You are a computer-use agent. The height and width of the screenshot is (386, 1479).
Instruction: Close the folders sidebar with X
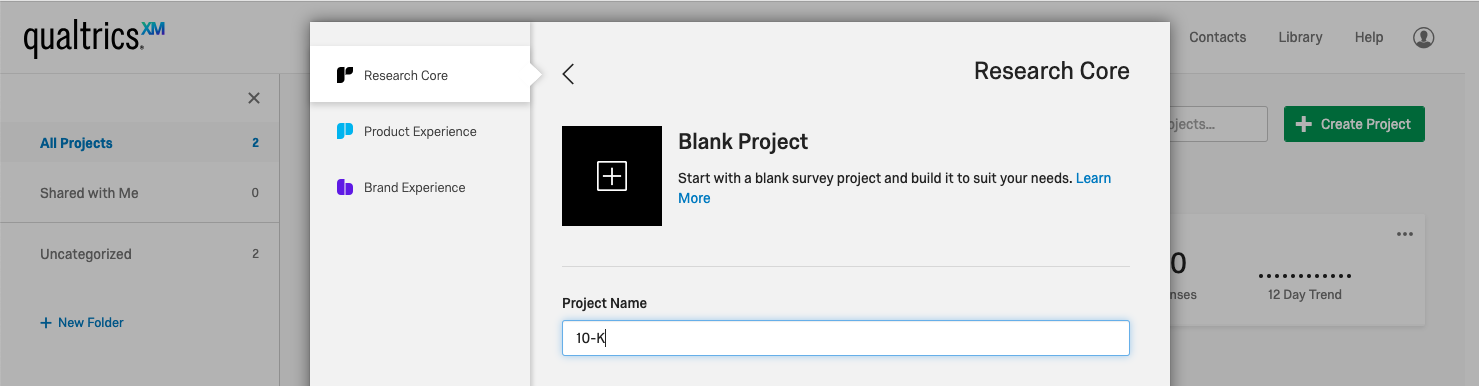click(254, 98)
